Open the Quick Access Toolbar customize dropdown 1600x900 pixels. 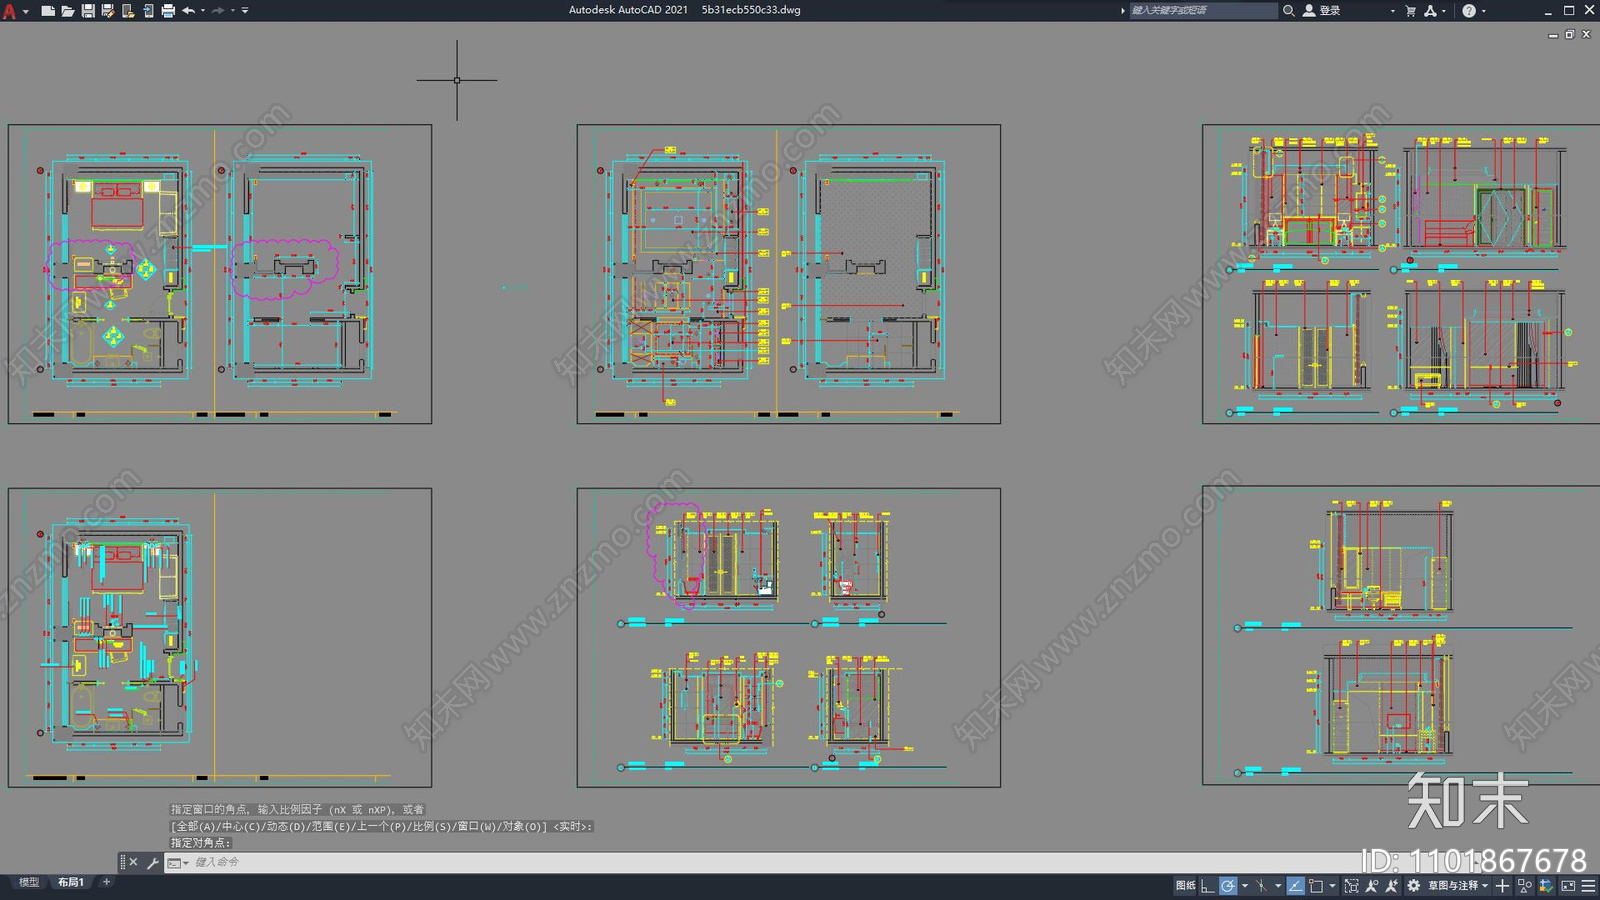(245, 11)
